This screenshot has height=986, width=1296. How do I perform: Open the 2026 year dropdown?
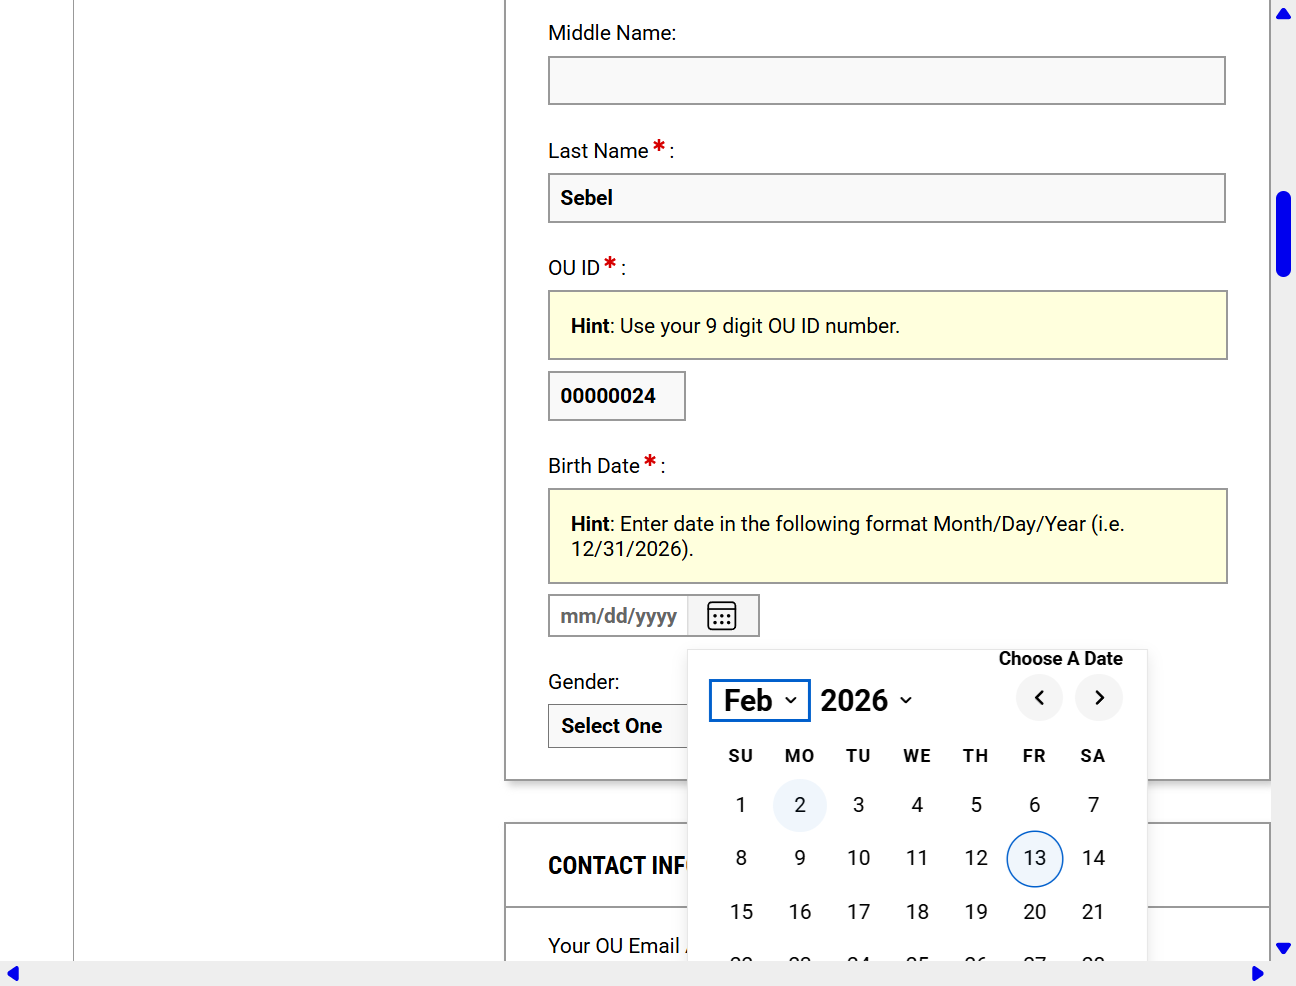(x=867, y=700)
